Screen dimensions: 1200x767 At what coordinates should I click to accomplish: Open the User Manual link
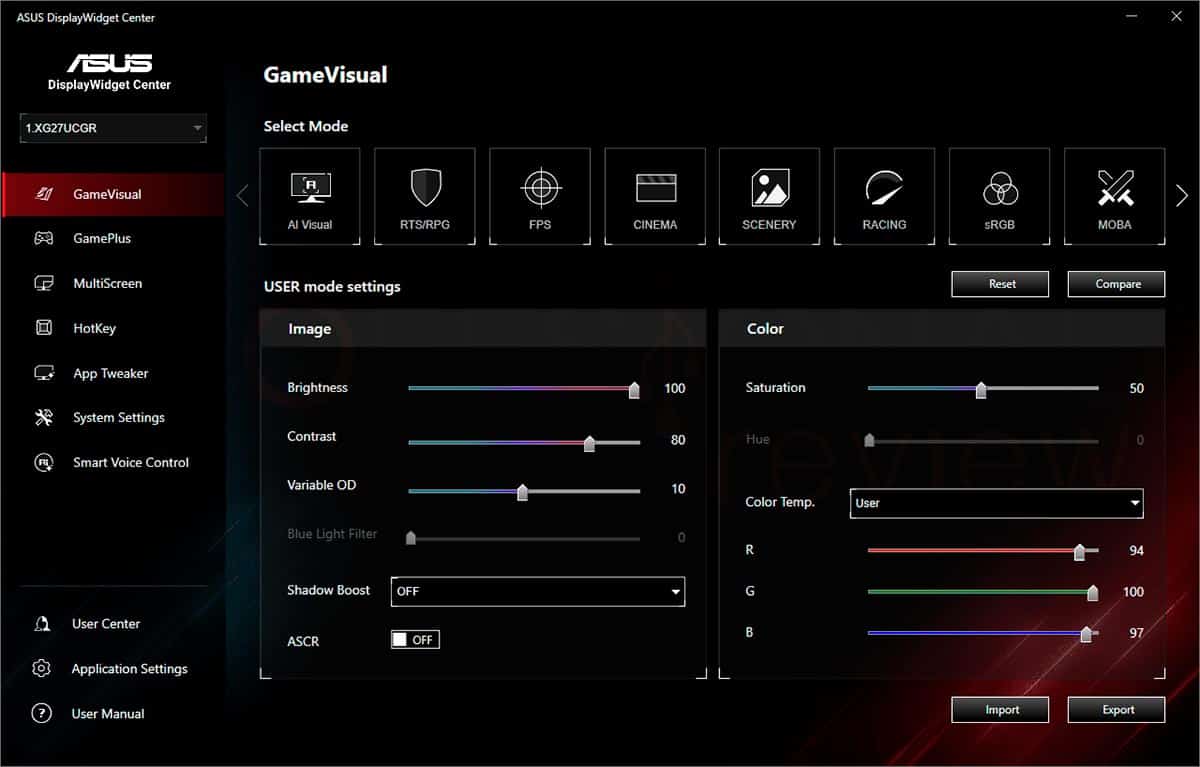pyautogui.click(x=108, y=714)
